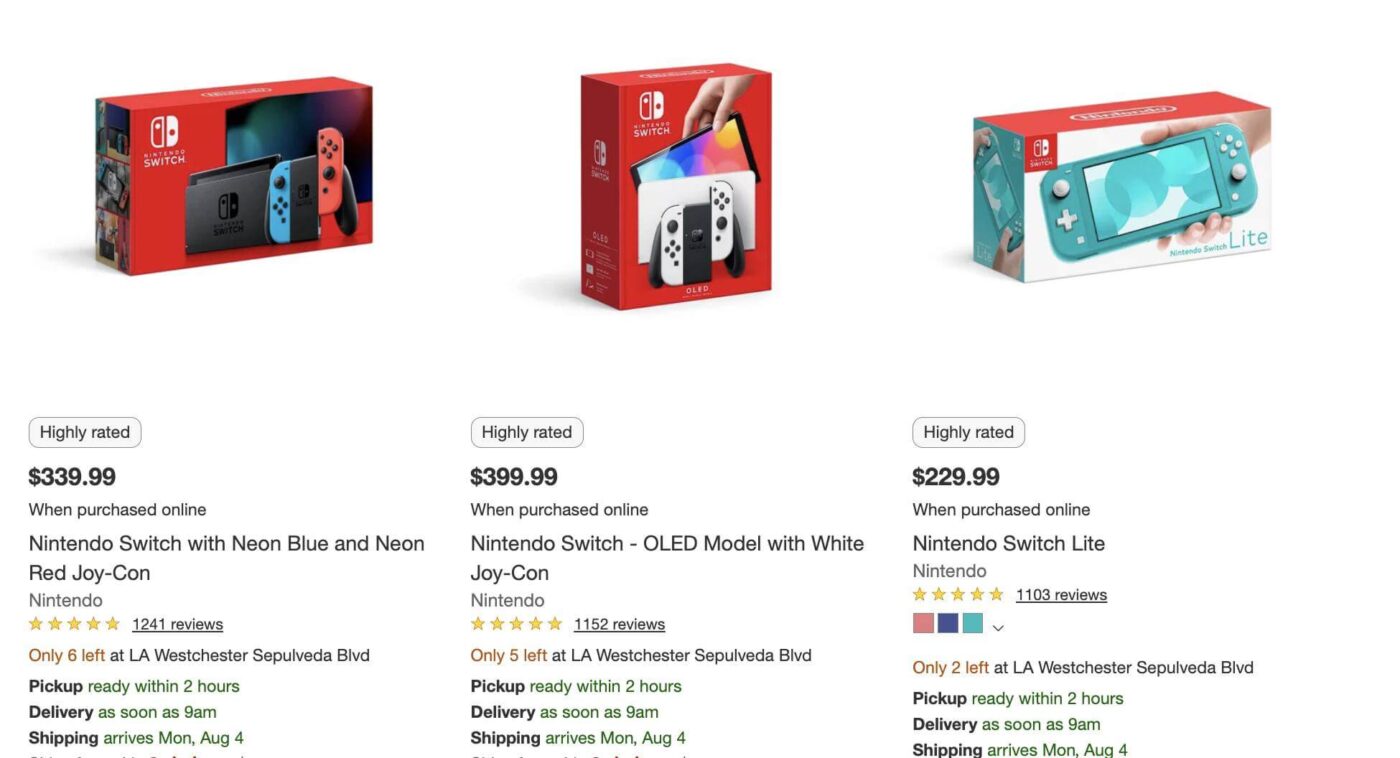This screenshot has height=758, width=1400.
Task: Click the Highly rated badge on OLED Model
Action: [x=527, y=433]
